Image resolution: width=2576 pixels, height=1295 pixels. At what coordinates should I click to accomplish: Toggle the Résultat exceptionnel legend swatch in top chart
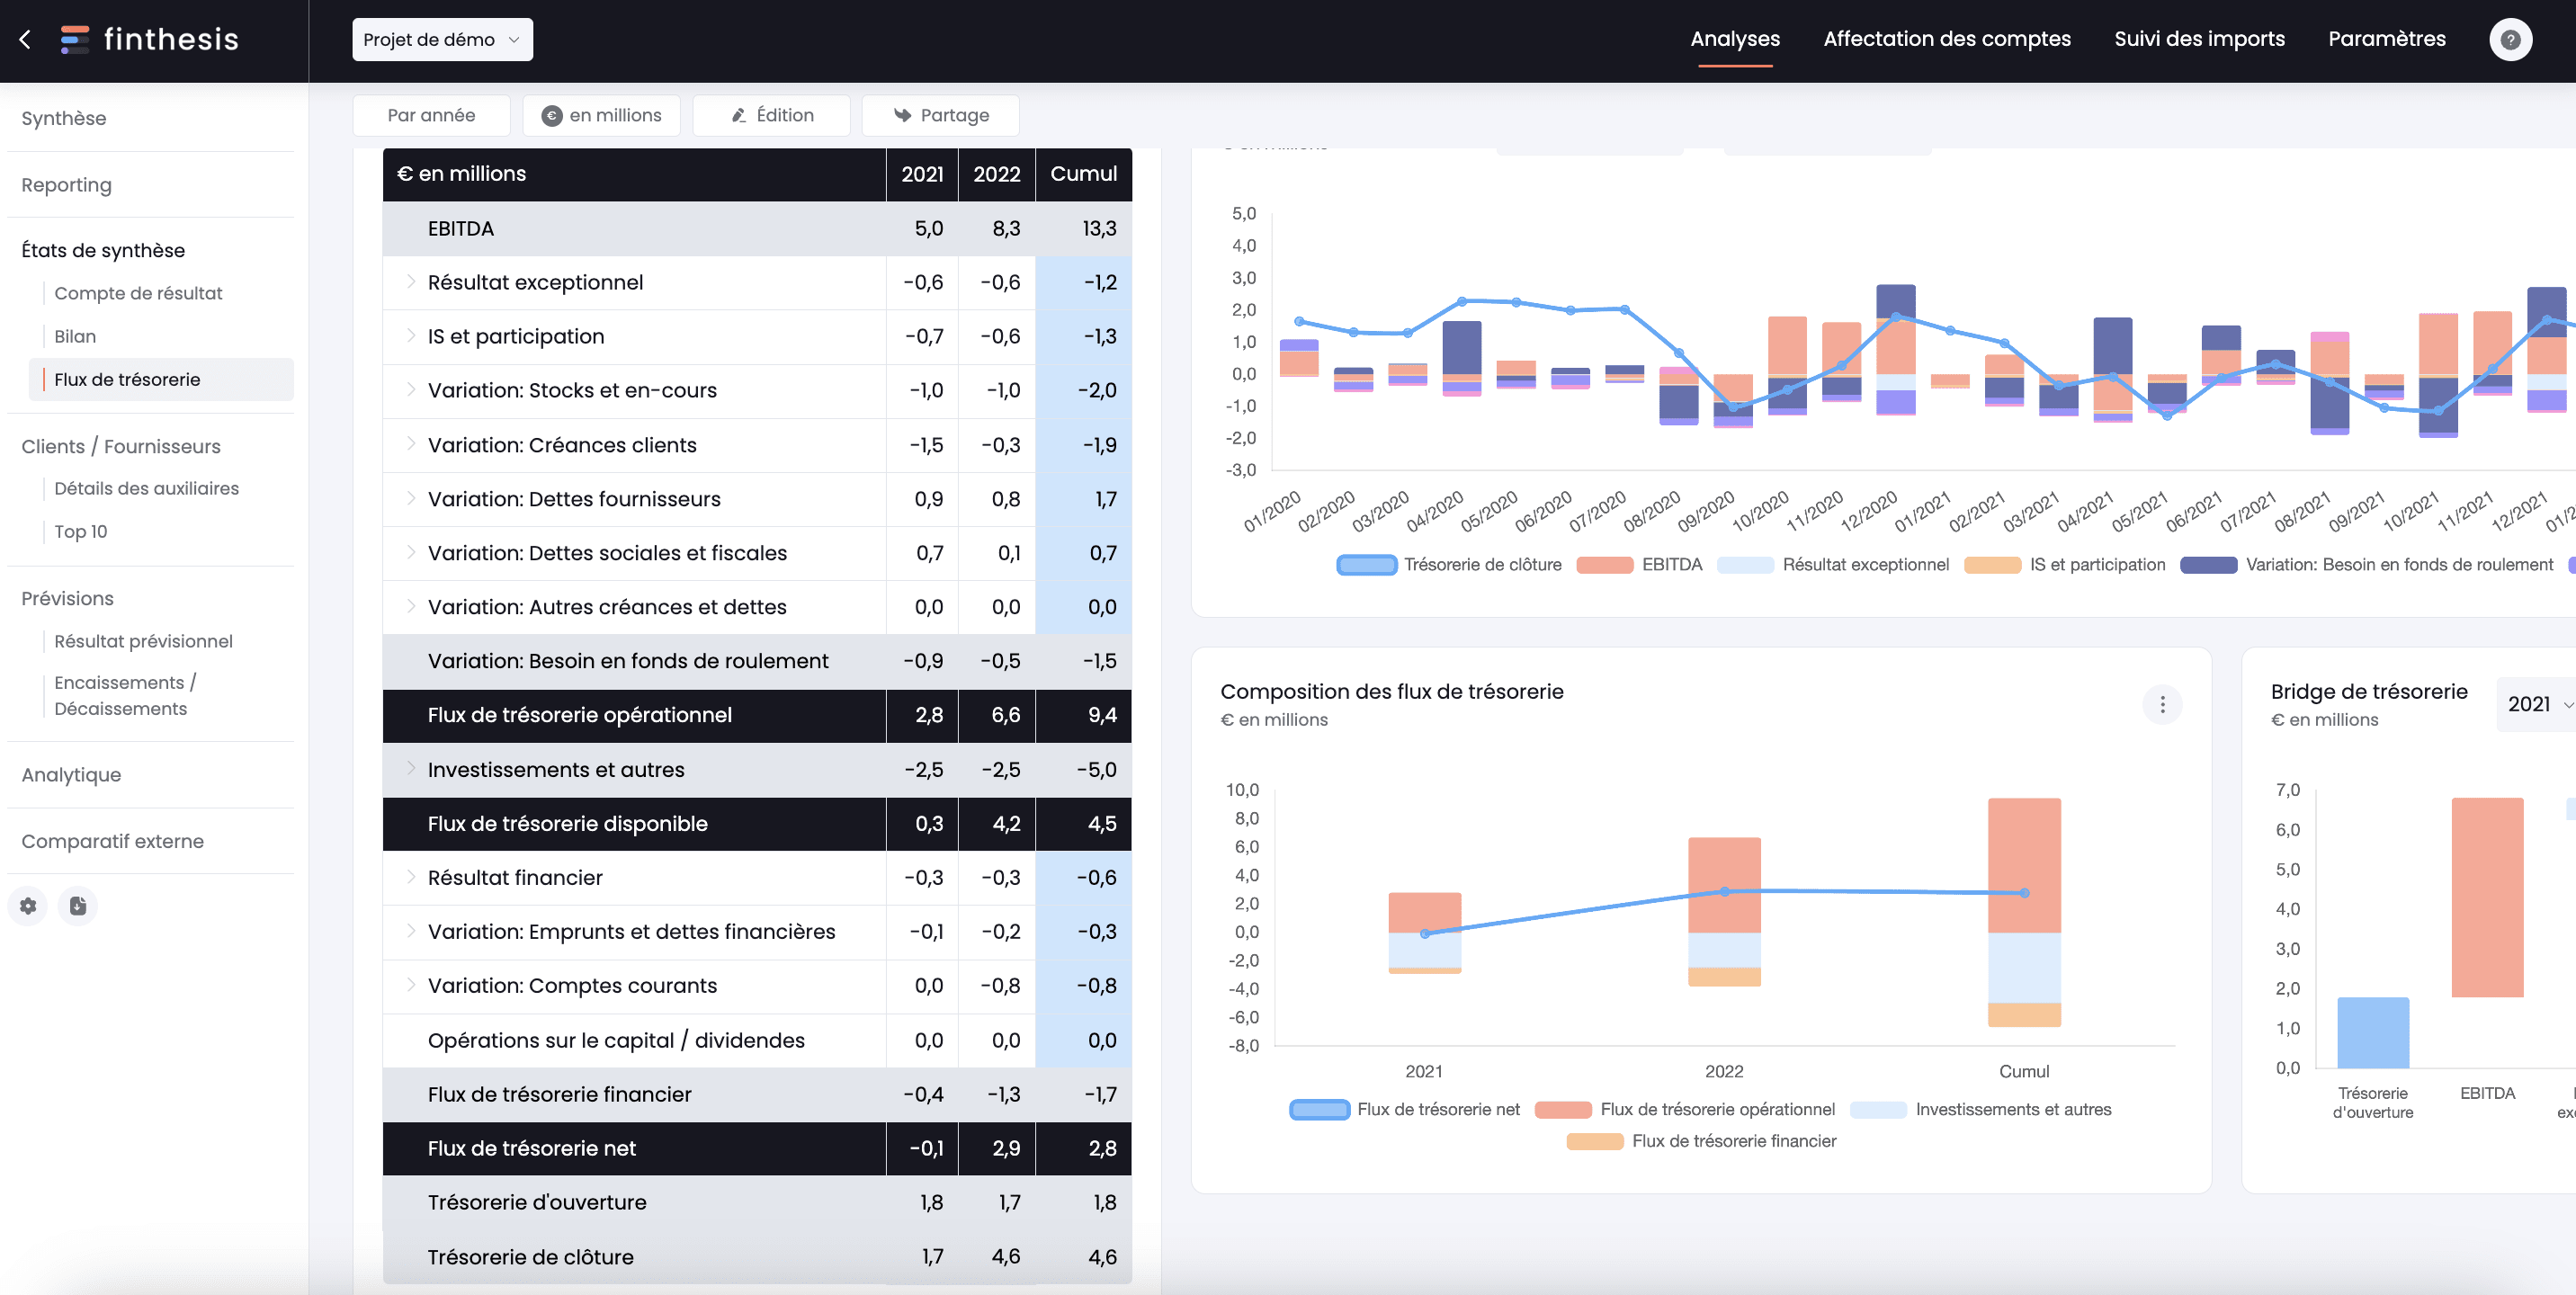(1745, 565)
